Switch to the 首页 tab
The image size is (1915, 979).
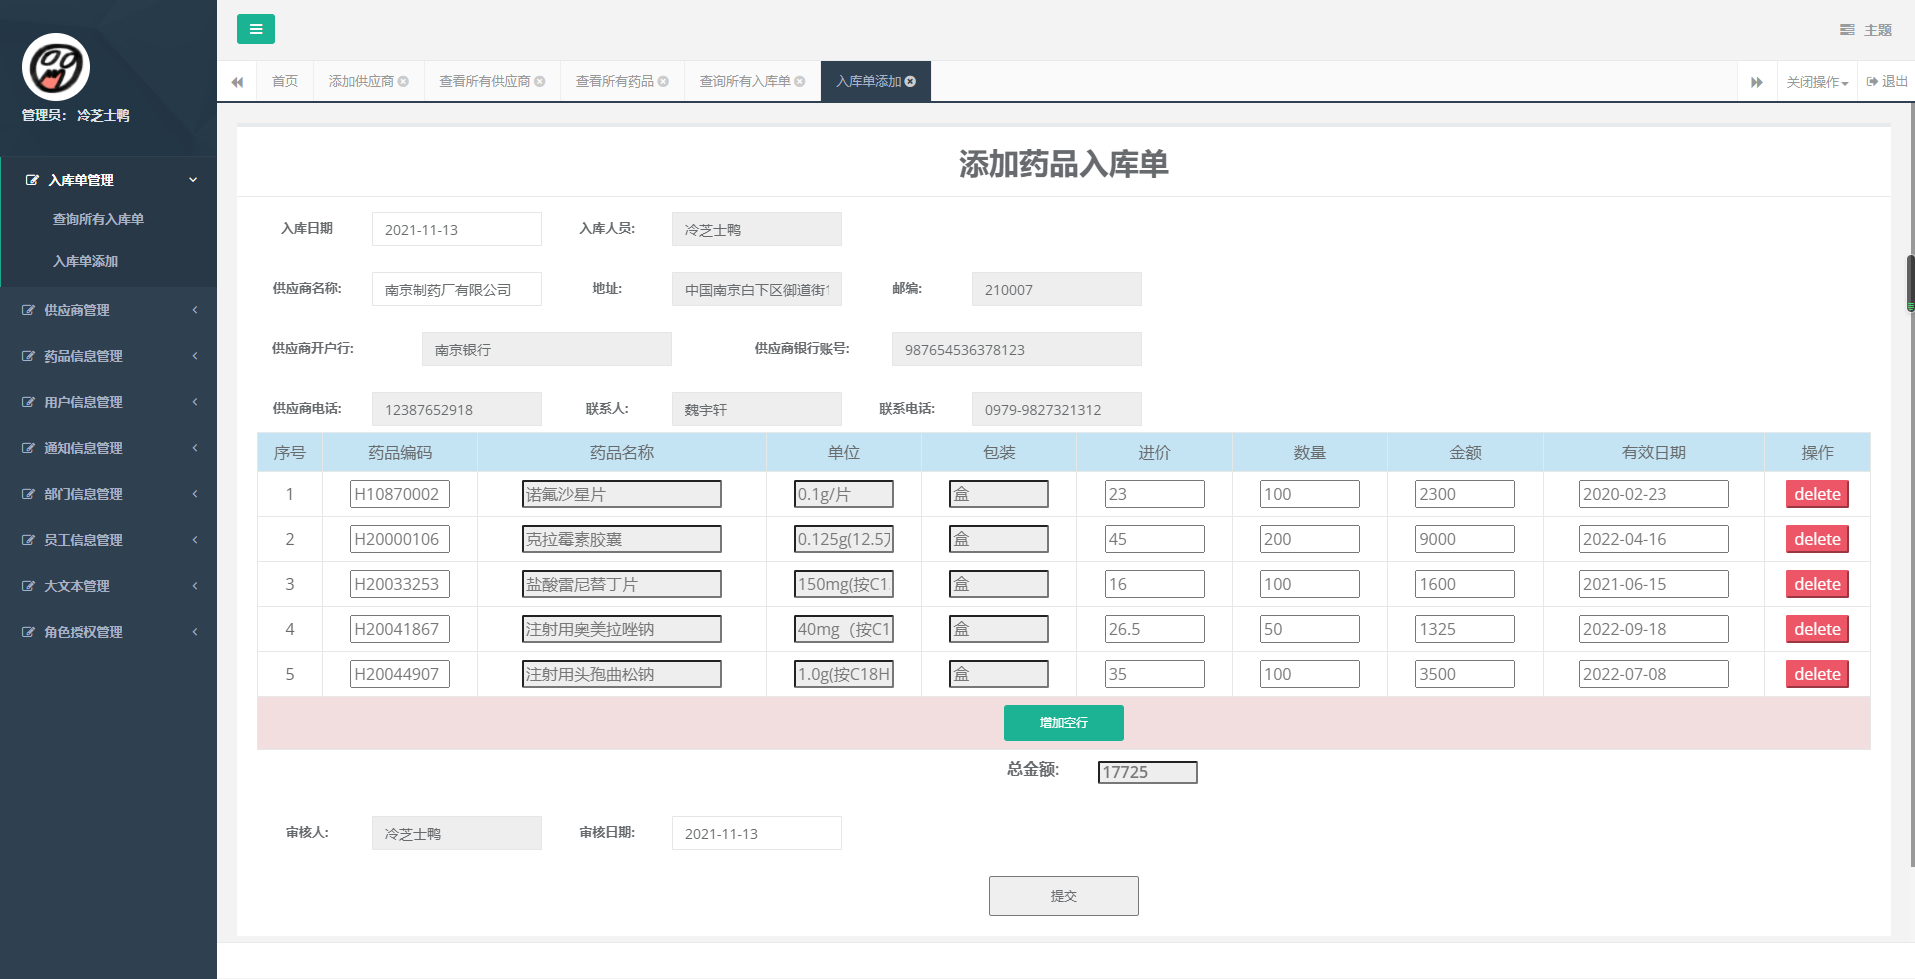tap(285, 81)
